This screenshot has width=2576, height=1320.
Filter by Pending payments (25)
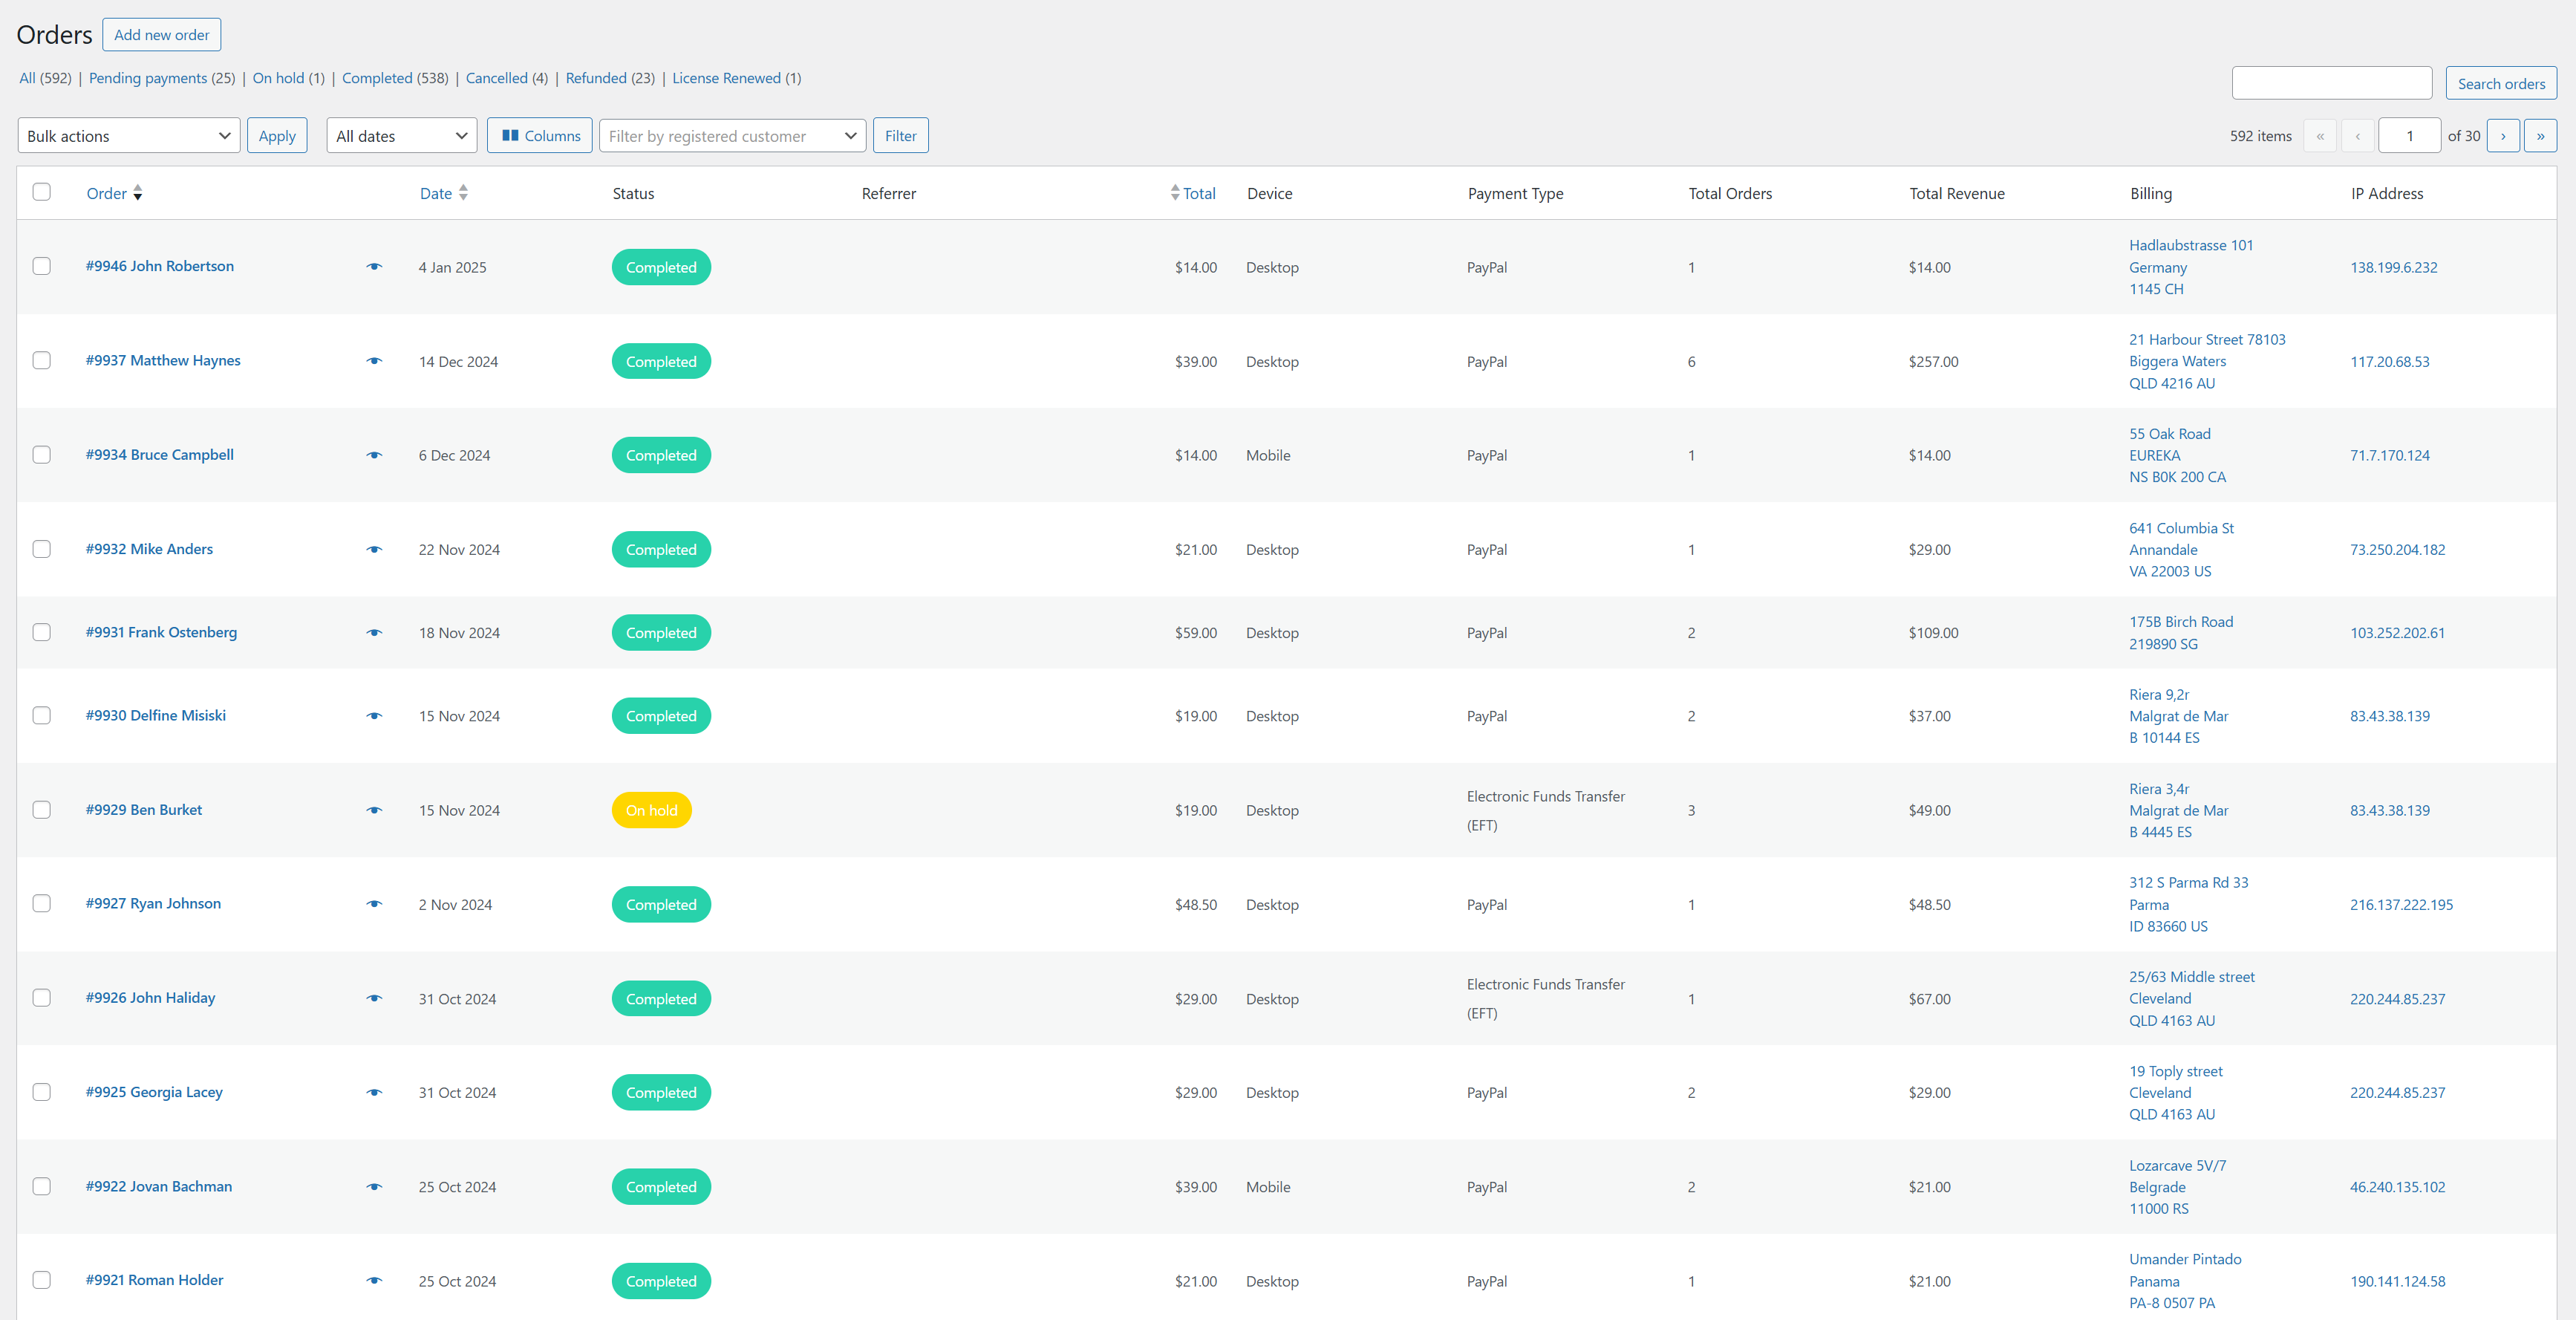point(162,78)
